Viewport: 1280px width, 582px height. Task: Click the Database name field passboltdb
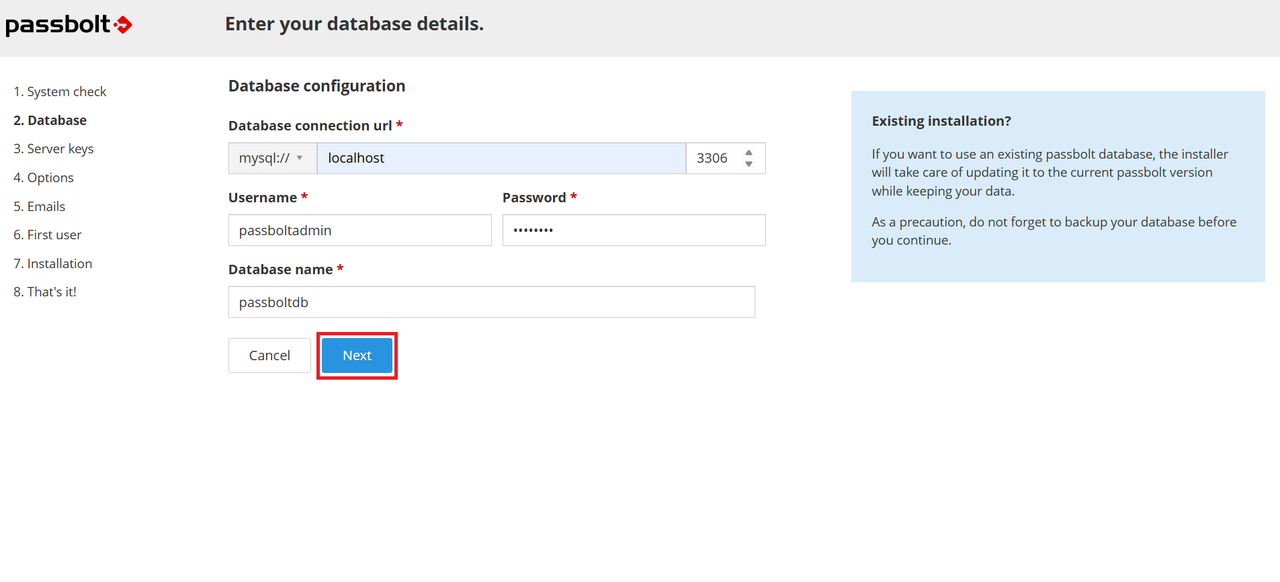(x=491, y=302)
